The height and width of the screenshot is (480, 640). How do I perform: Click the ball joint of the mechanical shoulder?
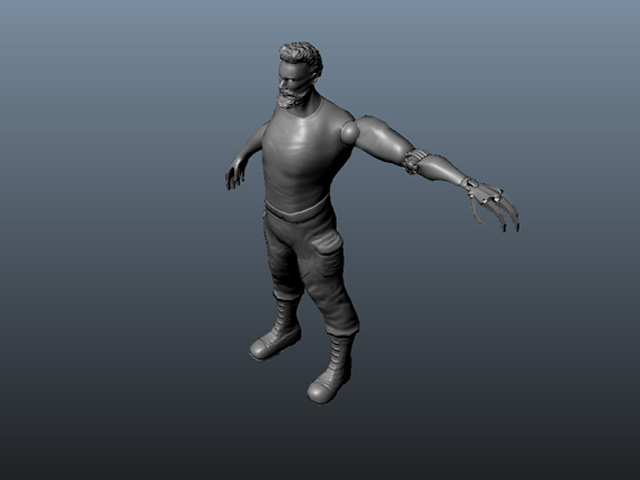349,130
